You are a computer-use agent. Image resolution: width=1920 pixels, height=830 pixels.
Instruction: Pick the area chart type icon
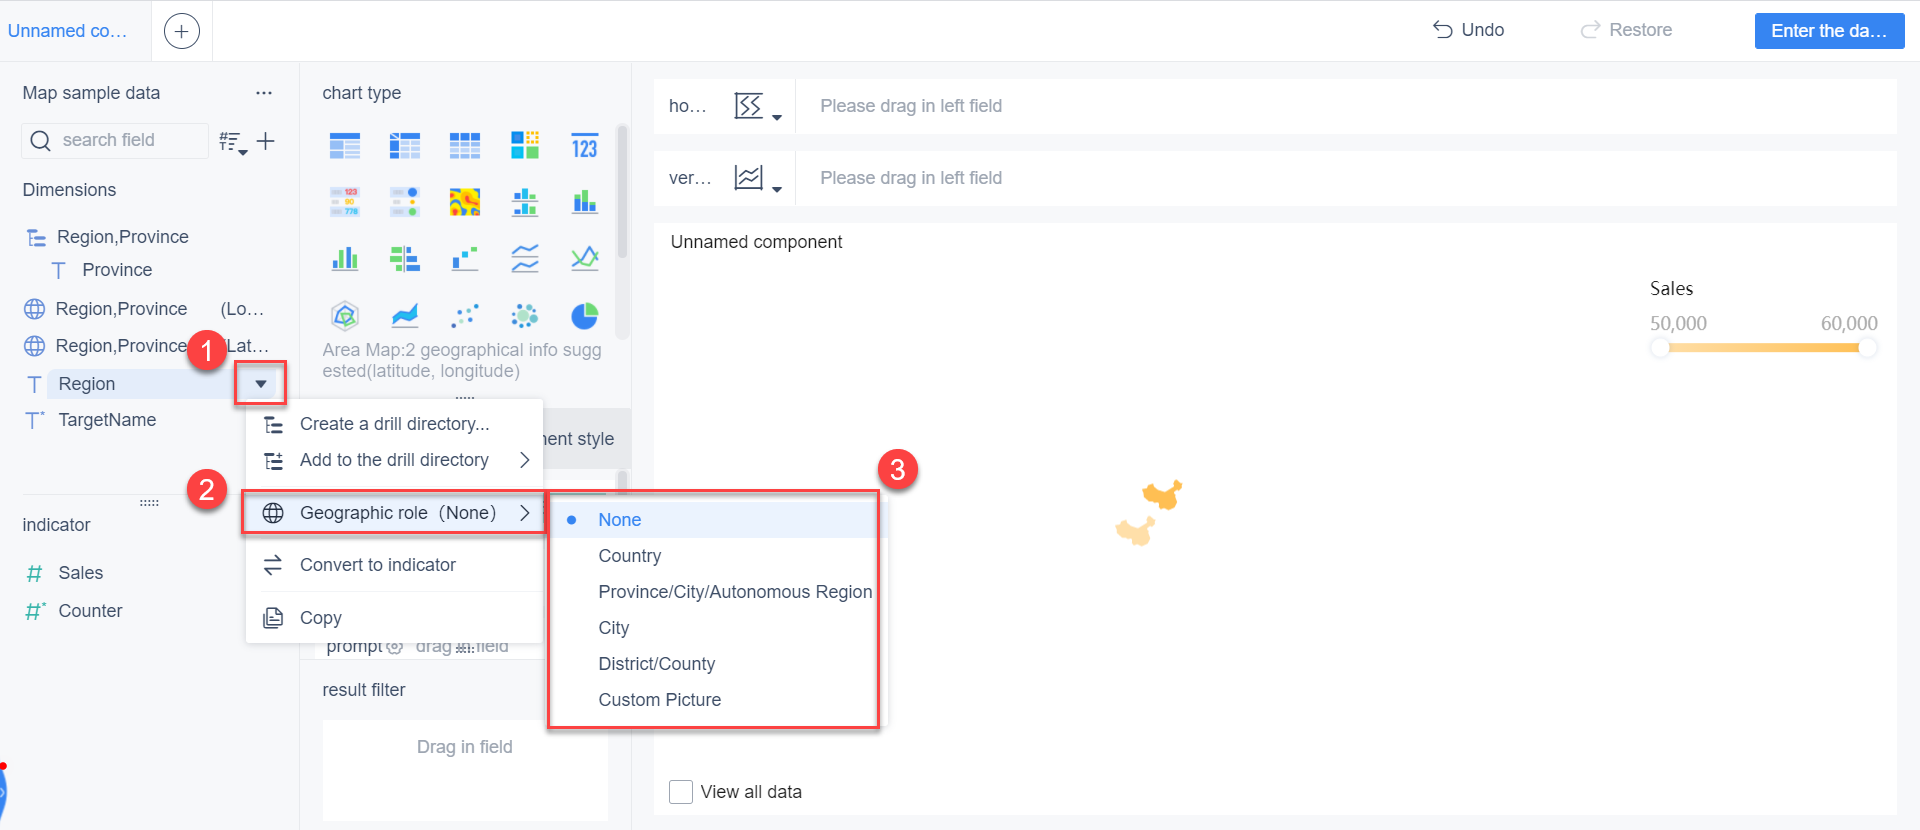[x=405, y=316]
